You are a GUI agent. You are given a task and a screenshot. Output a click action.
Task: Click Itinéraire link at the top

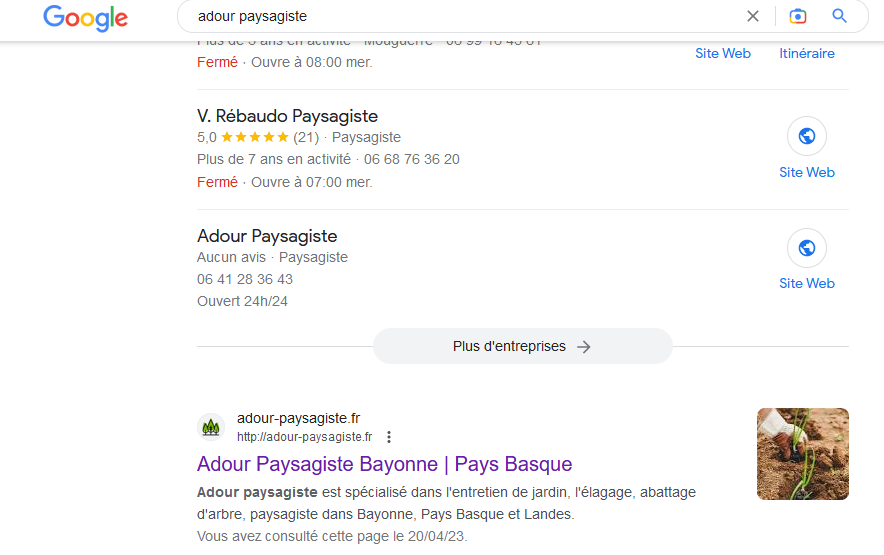[x=806, y=54]
